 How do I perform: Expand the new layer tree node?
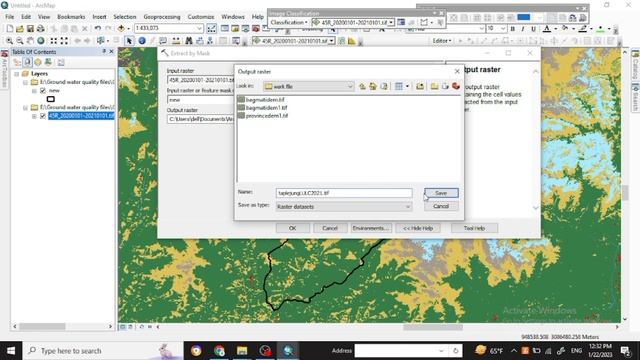pyautogui.click(x=34, y=91)
